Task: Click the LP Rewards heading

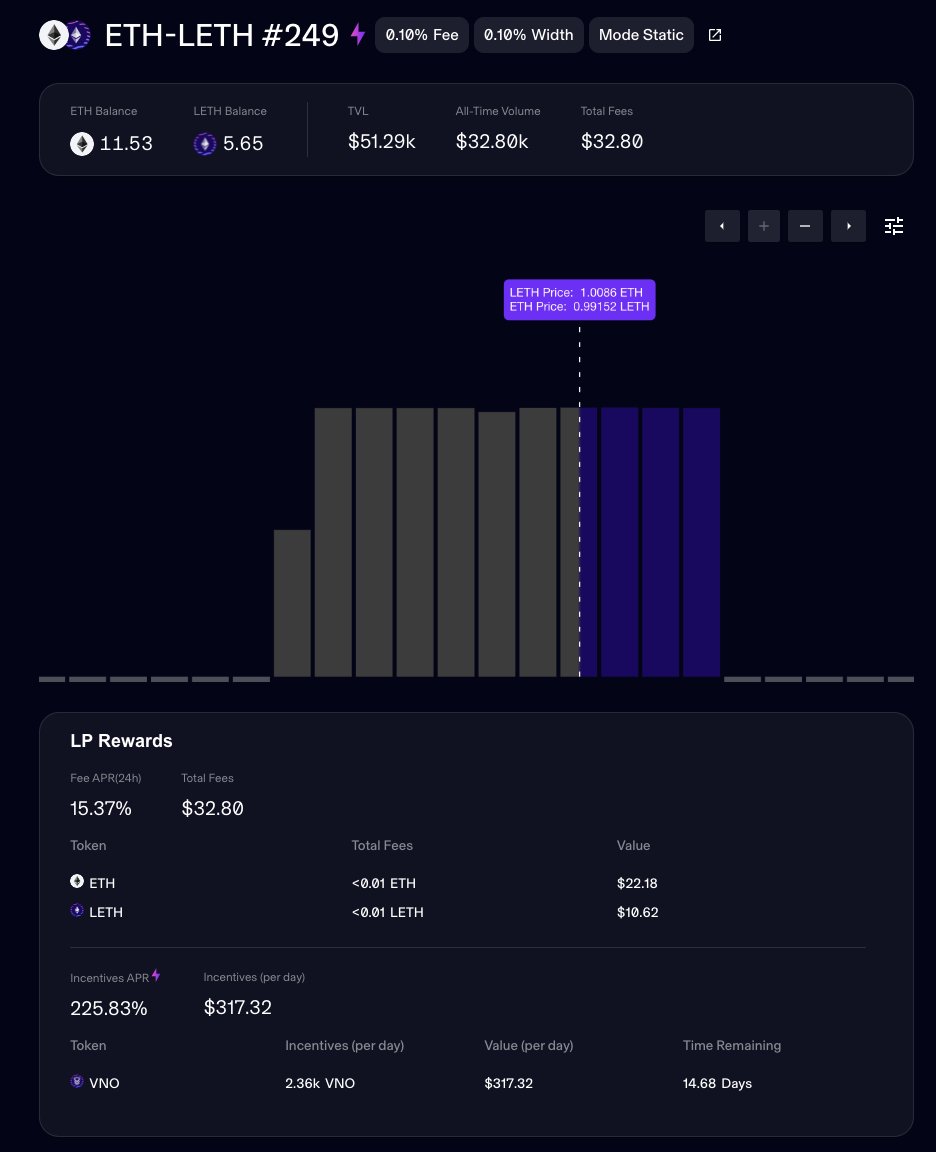Action: pos(121,741)
